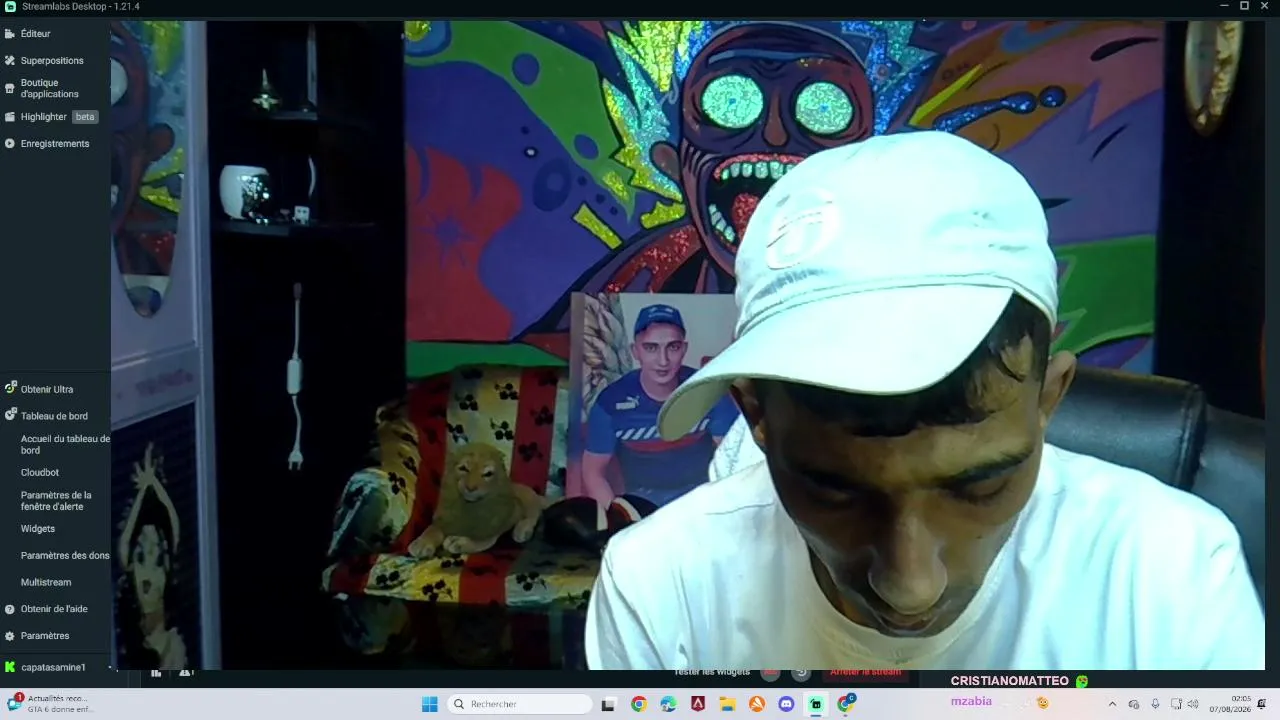Click Obtenir de l'aide
Image resolution: width=1280 pixels, height=720 pixels.
[x=54, y=609]
